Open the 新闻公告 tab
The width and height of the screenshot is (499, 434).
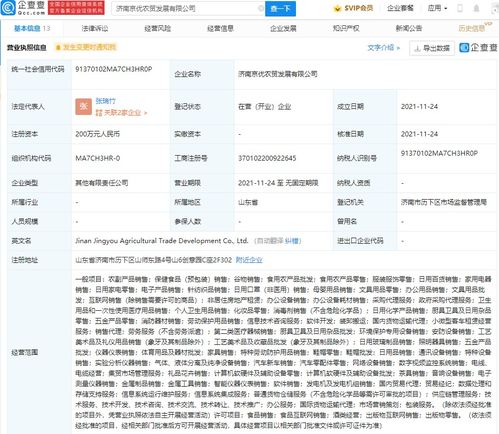(x=409, y=29)
